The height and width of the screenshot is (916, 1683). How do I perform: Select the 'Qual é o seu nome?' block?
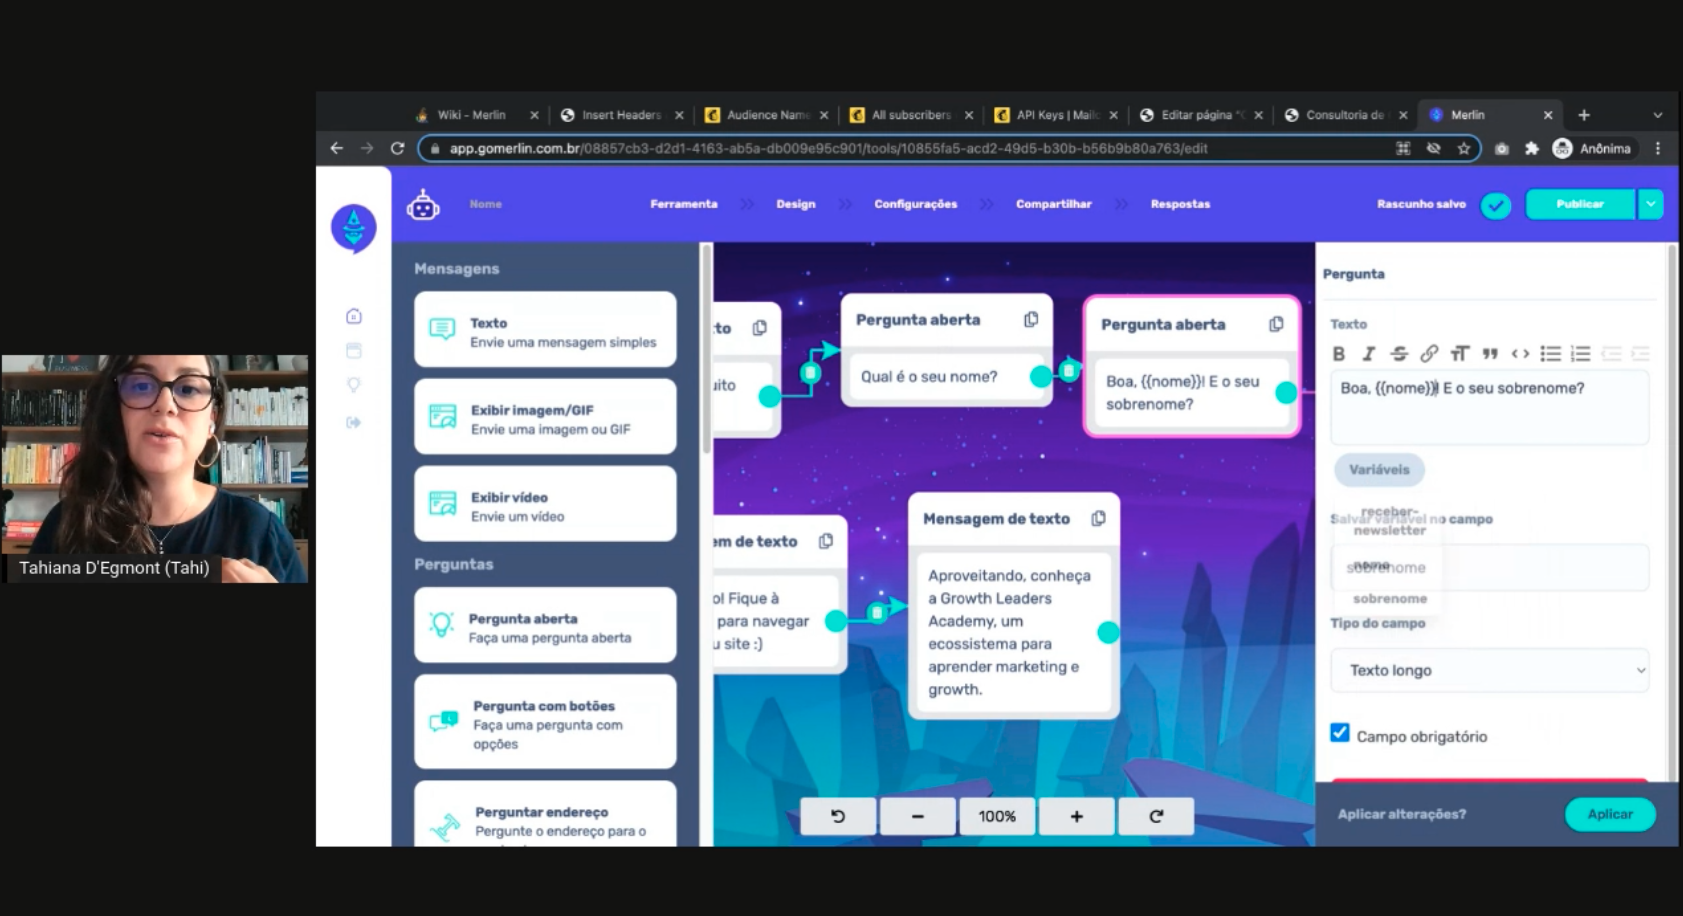[x=946, y=349]
